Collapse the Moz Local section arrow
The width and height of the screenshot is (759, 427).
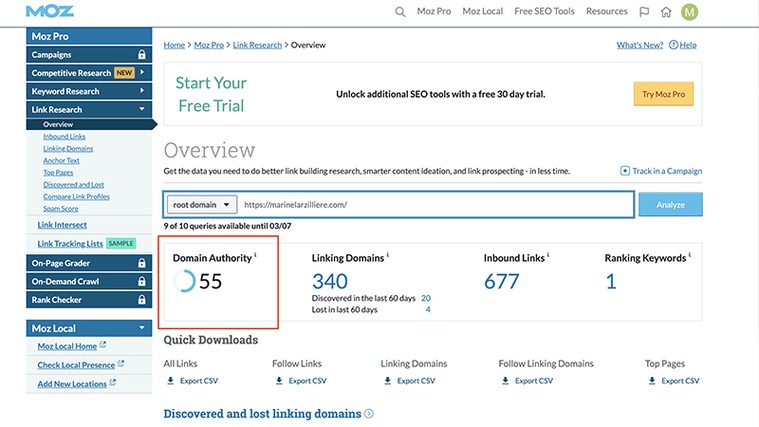pyautogui.click(x=142, y=328)
